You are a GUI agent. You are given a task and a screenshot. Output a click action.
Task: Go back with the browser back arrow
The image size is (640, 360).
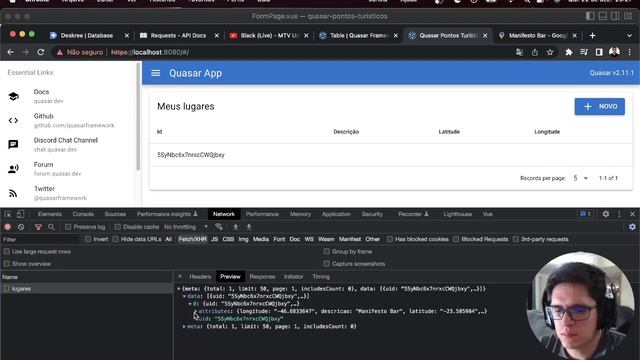click(10, 52)
